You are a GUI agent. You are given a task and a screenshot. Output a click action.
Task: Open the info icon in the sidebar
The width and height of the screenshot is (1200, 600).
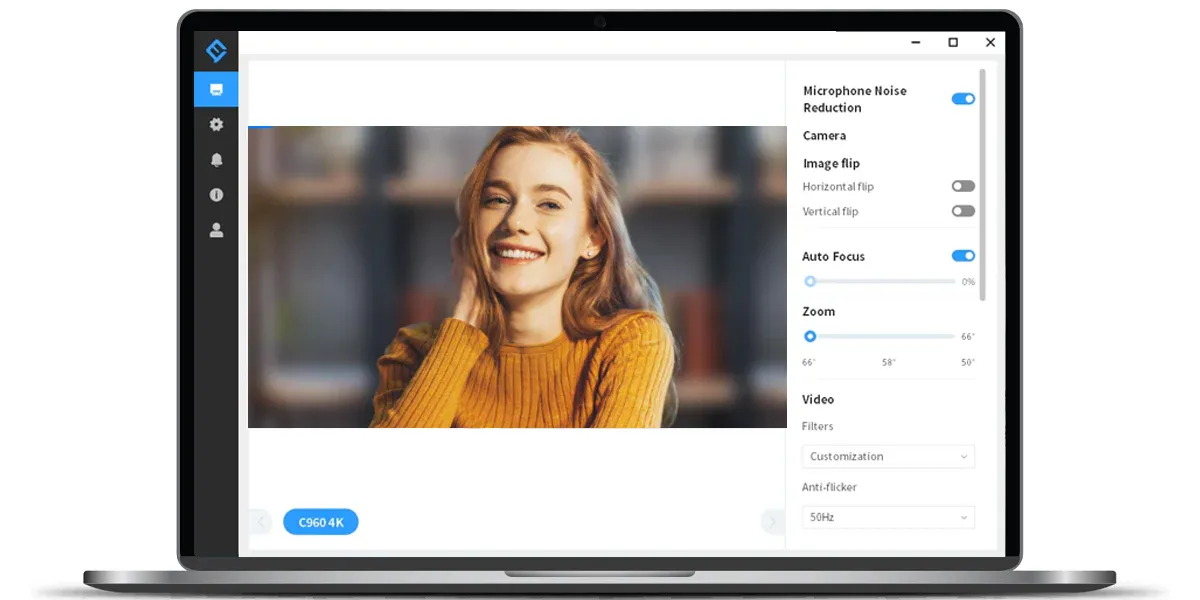216,195
